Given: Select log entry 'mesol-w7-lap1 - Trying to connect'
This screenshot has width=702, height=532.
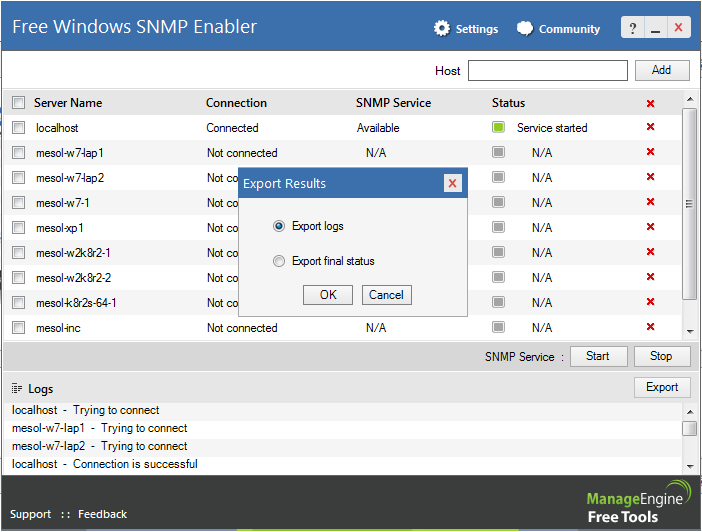Looking at the screenshot, I should click(99, 428).
